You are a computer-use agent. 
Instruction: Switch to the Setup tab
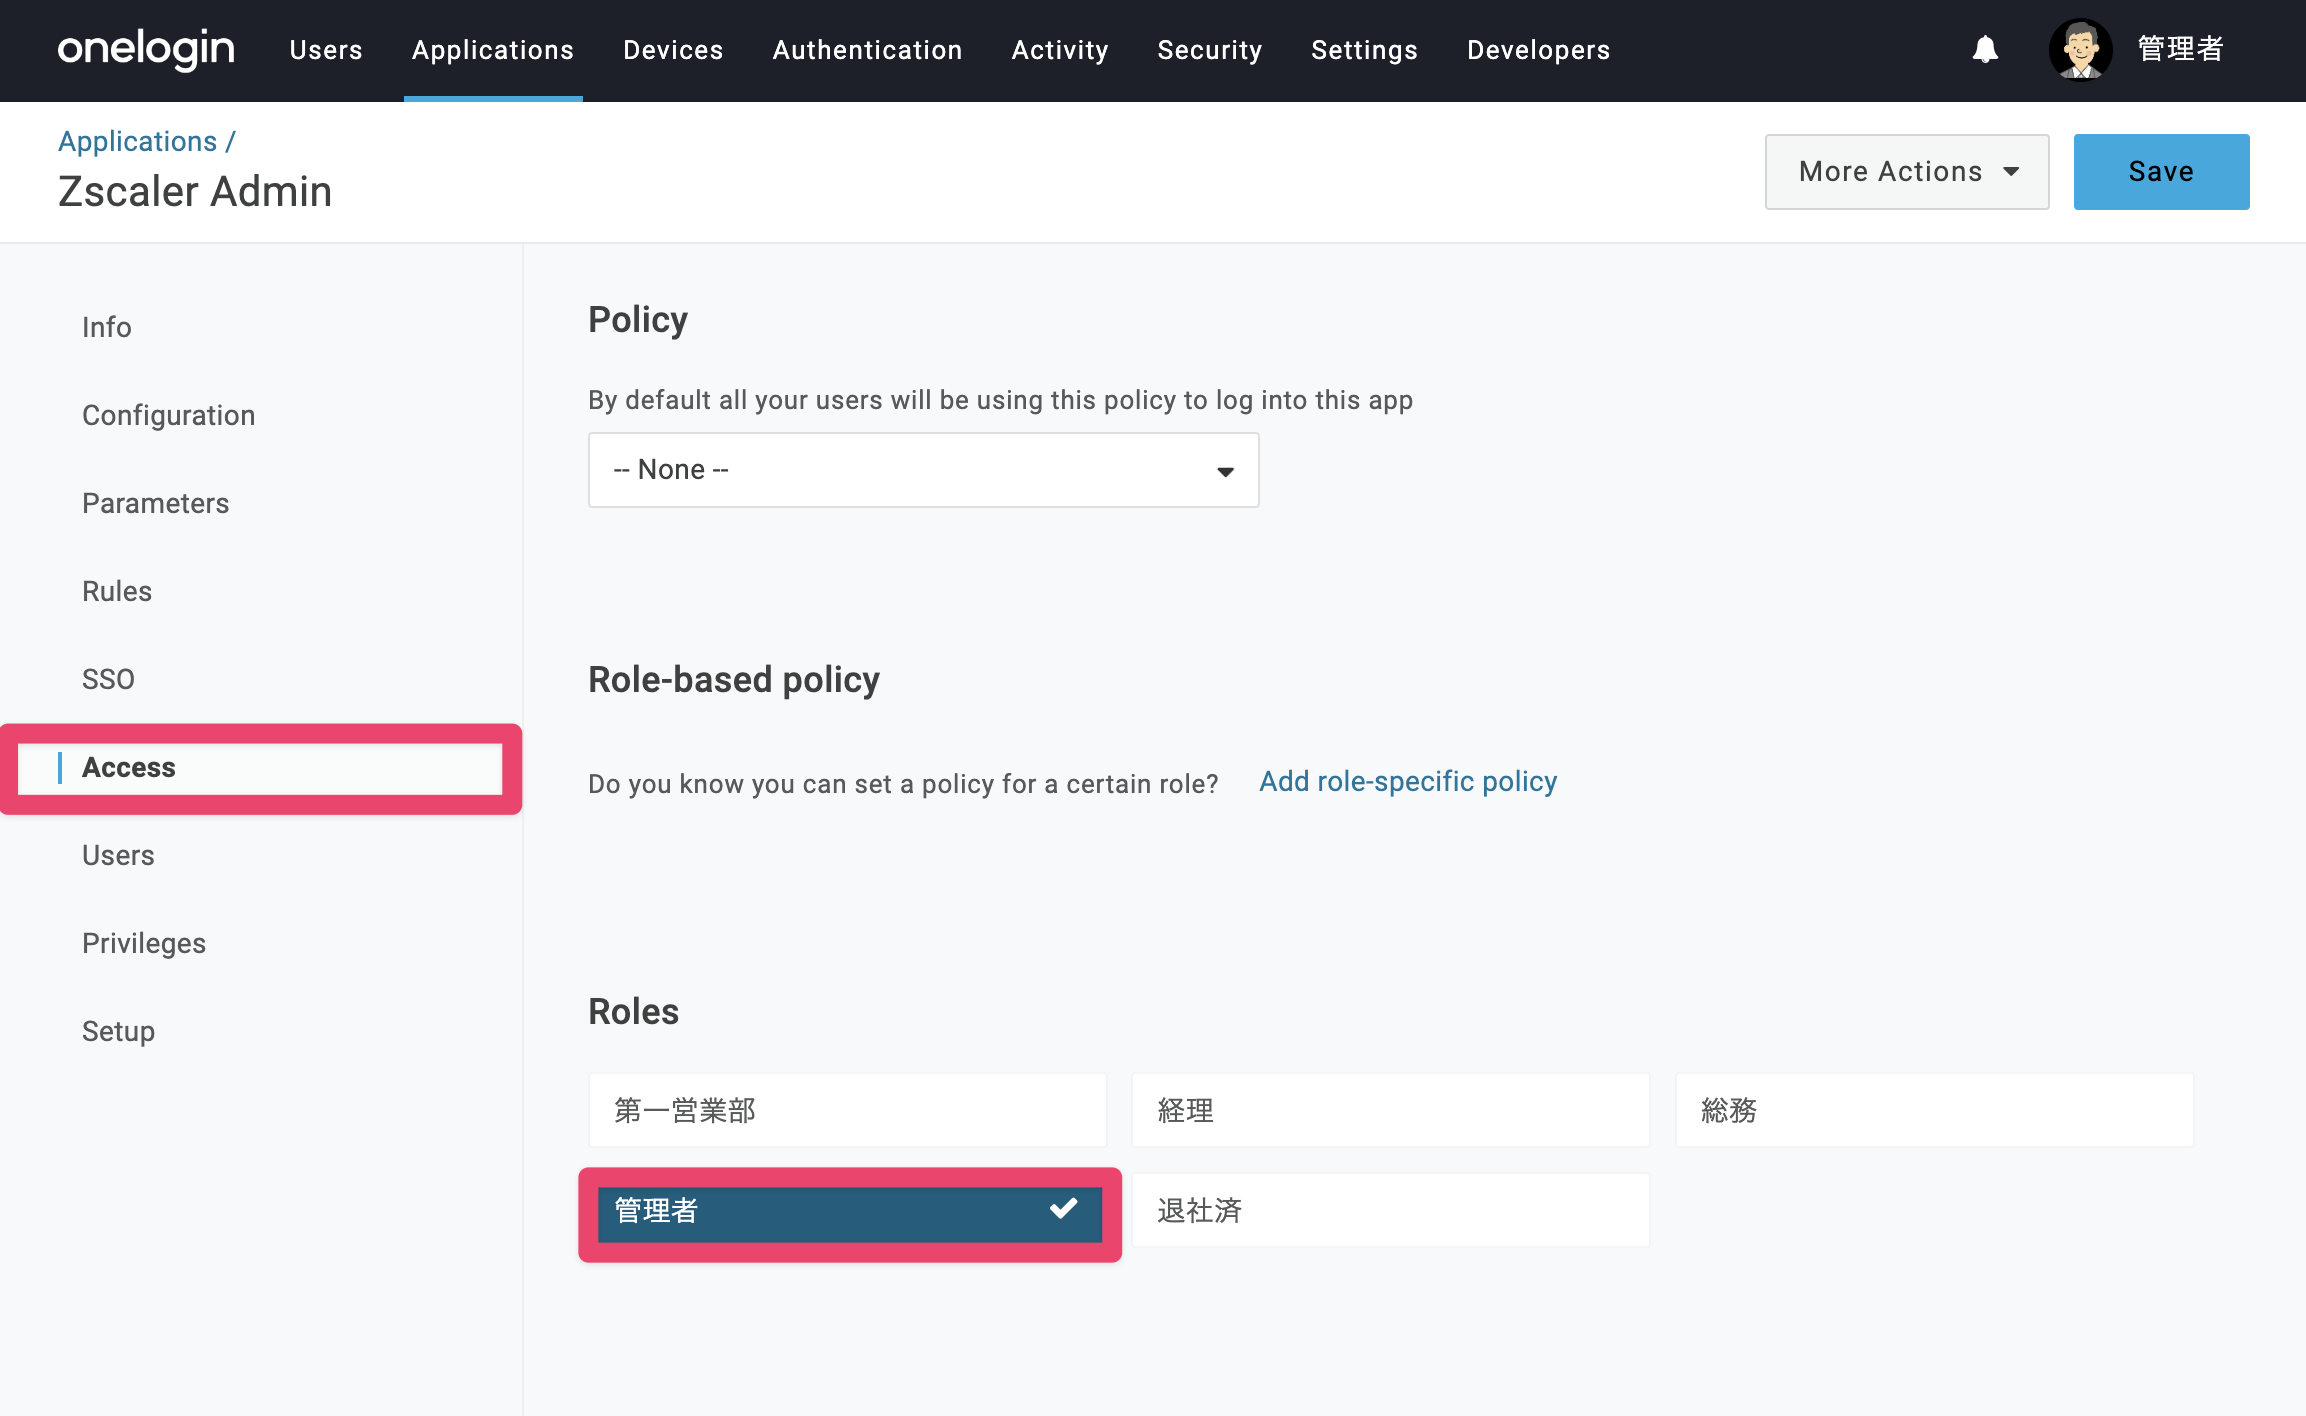[118, 1031]
